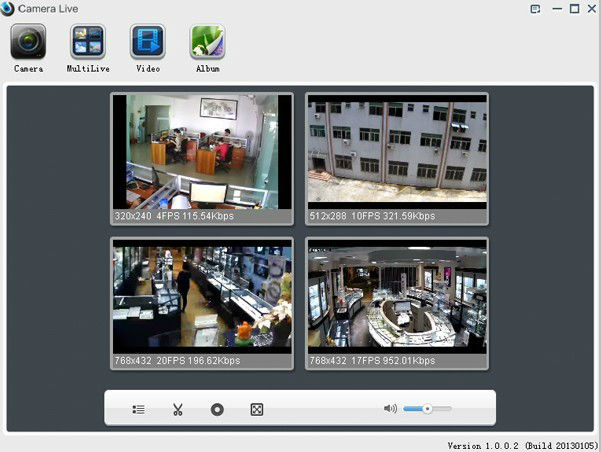Click the Version 1.0.0.2 build text
The height and width of the screenshot is (452, 601).
[x=523, y=446]
